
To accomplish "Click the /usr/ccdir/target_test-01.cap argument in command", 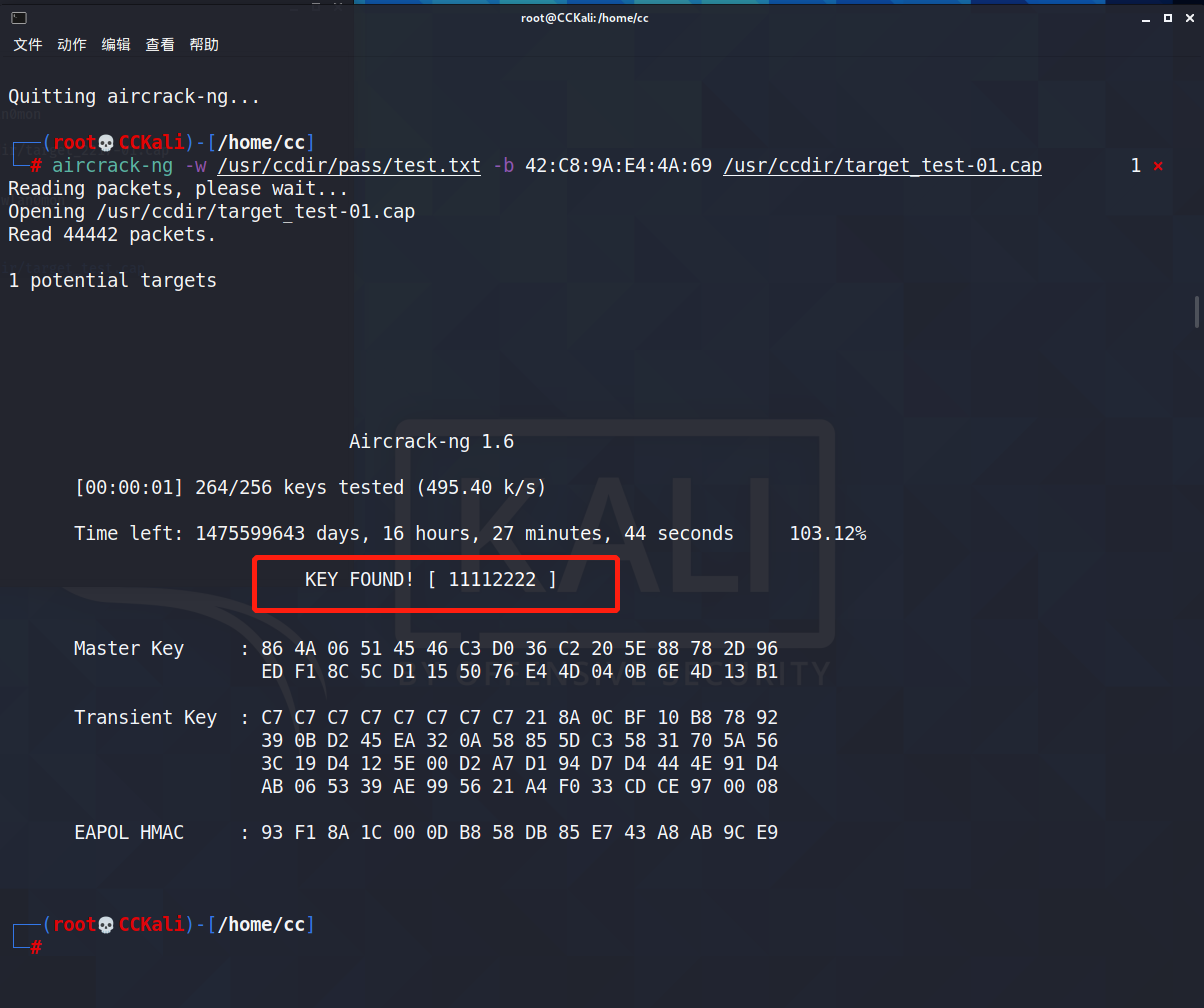I will click(x=882, y=166).
